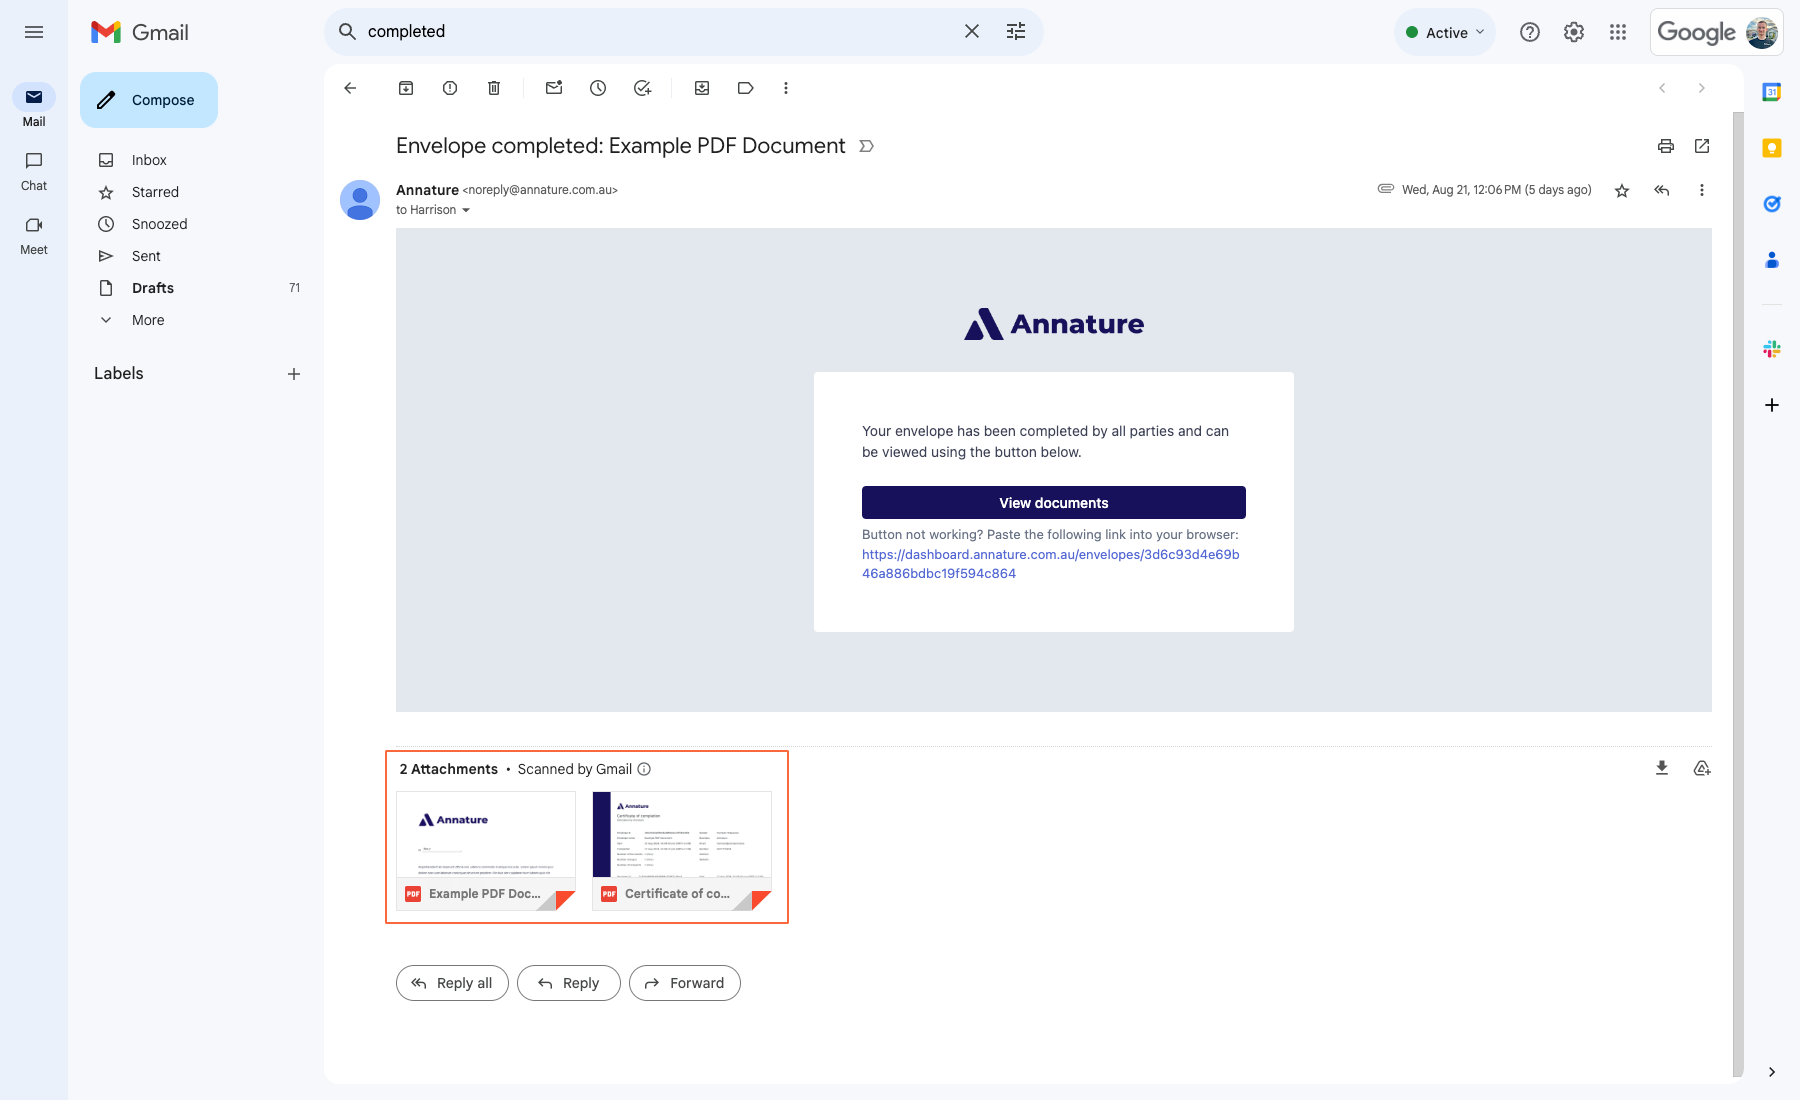The image size is (1800, 1100).
Task: Go to the older message arrow
Action: pyautogui.click(x=1702, y=88)
